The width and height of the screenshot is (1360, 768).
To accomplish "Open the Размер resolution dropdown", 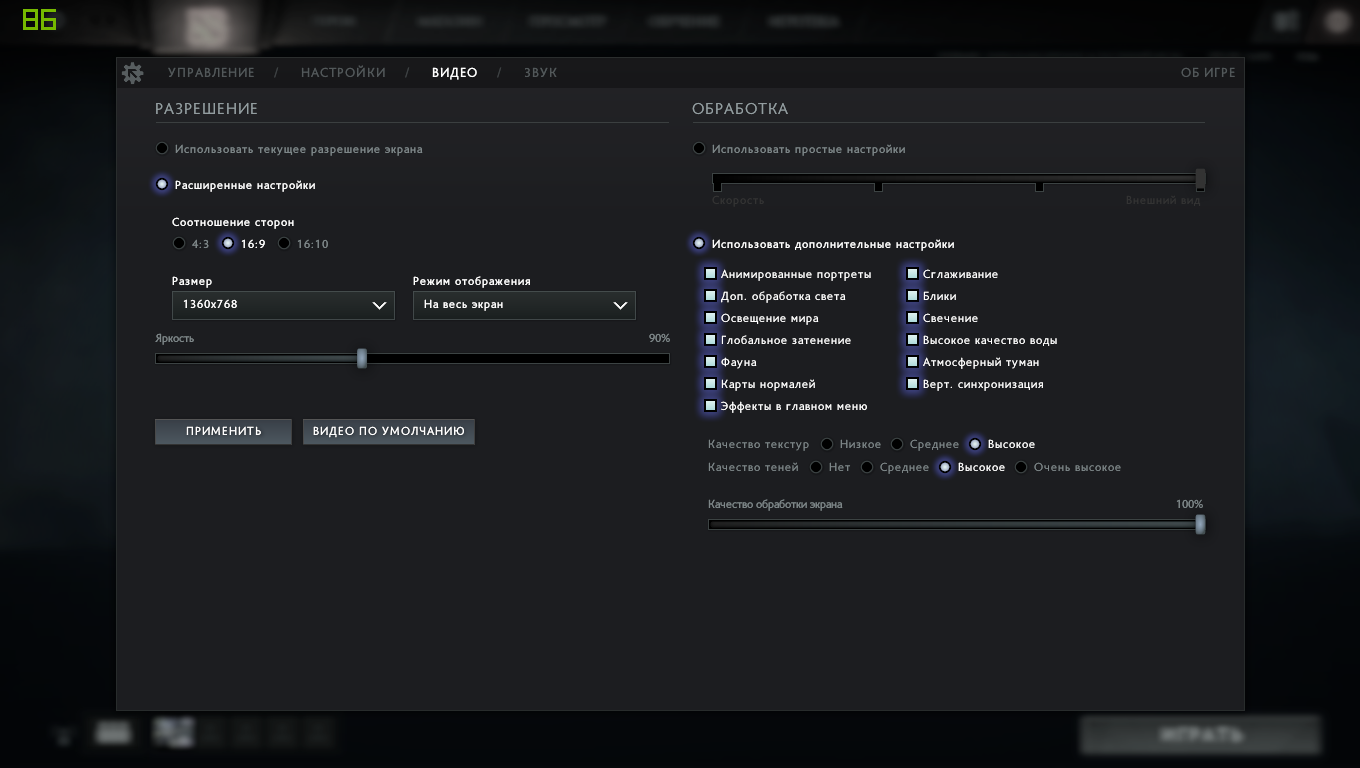I will click(x=283, y=305).
